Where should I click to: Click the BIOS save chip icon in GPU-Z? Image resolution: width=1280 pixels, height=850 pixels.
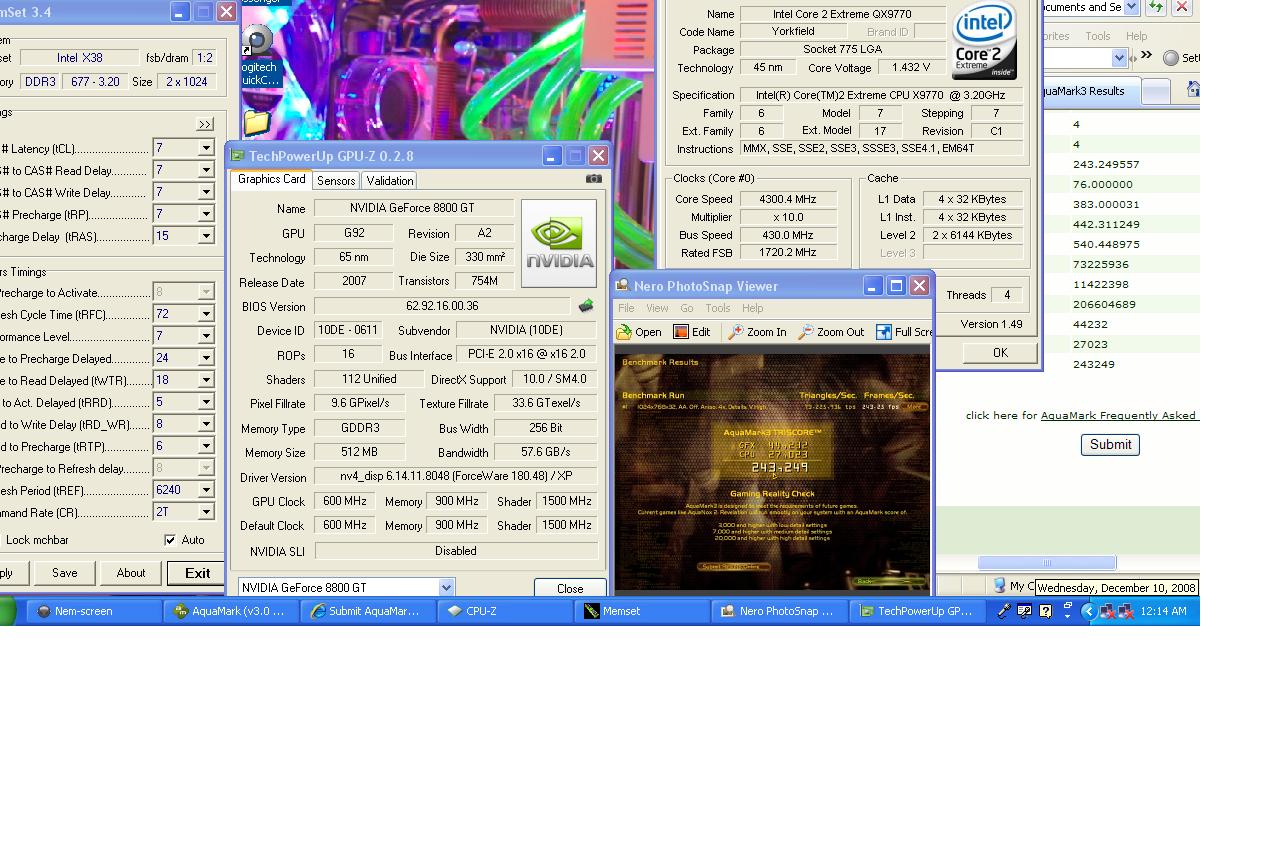point(586,306)
